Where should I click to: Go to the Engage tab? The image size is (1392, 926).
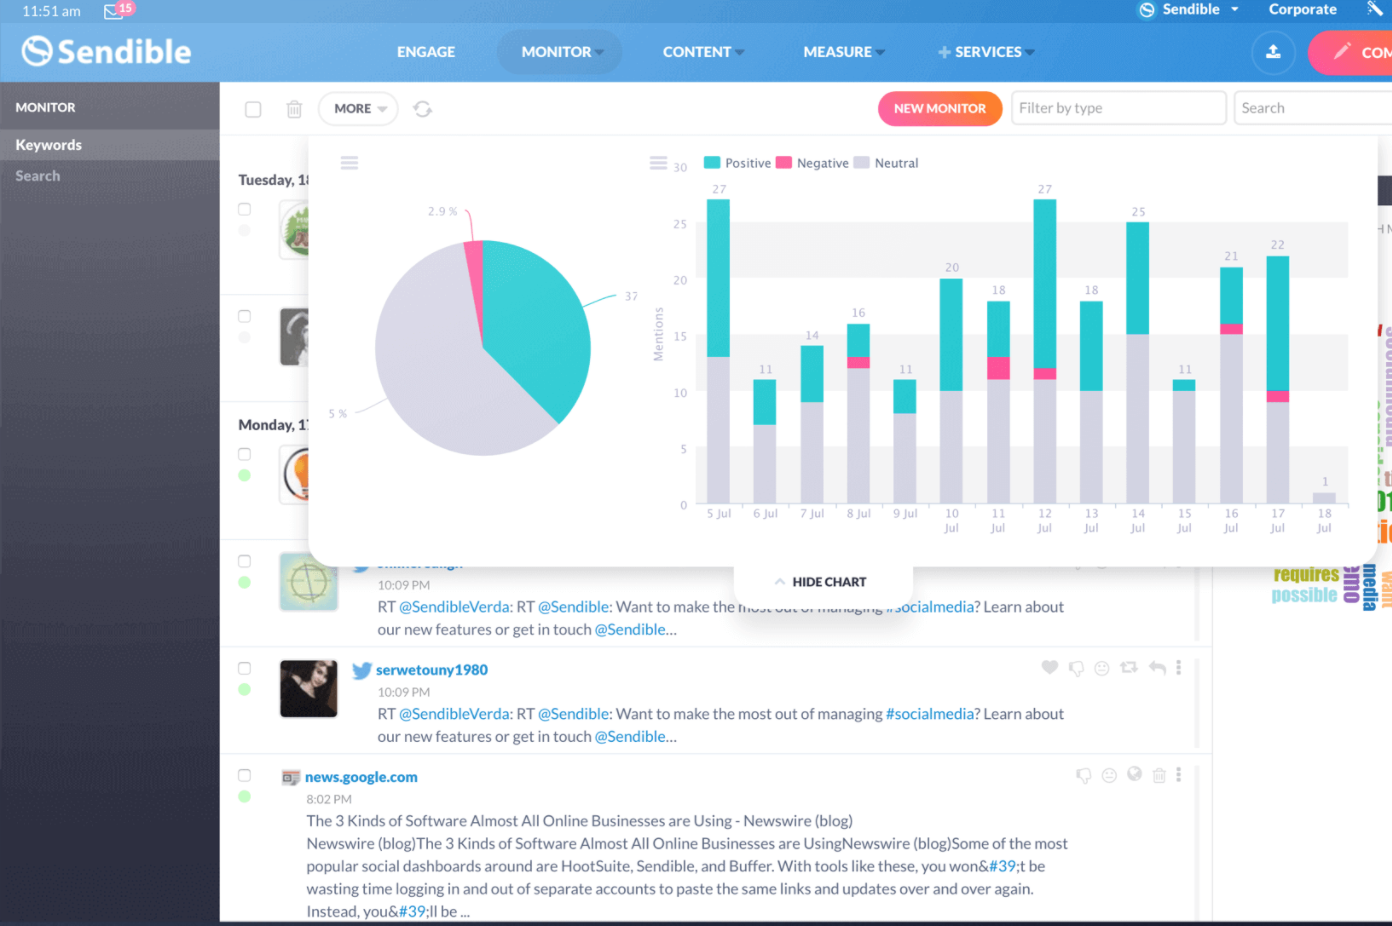pos(426,52)
